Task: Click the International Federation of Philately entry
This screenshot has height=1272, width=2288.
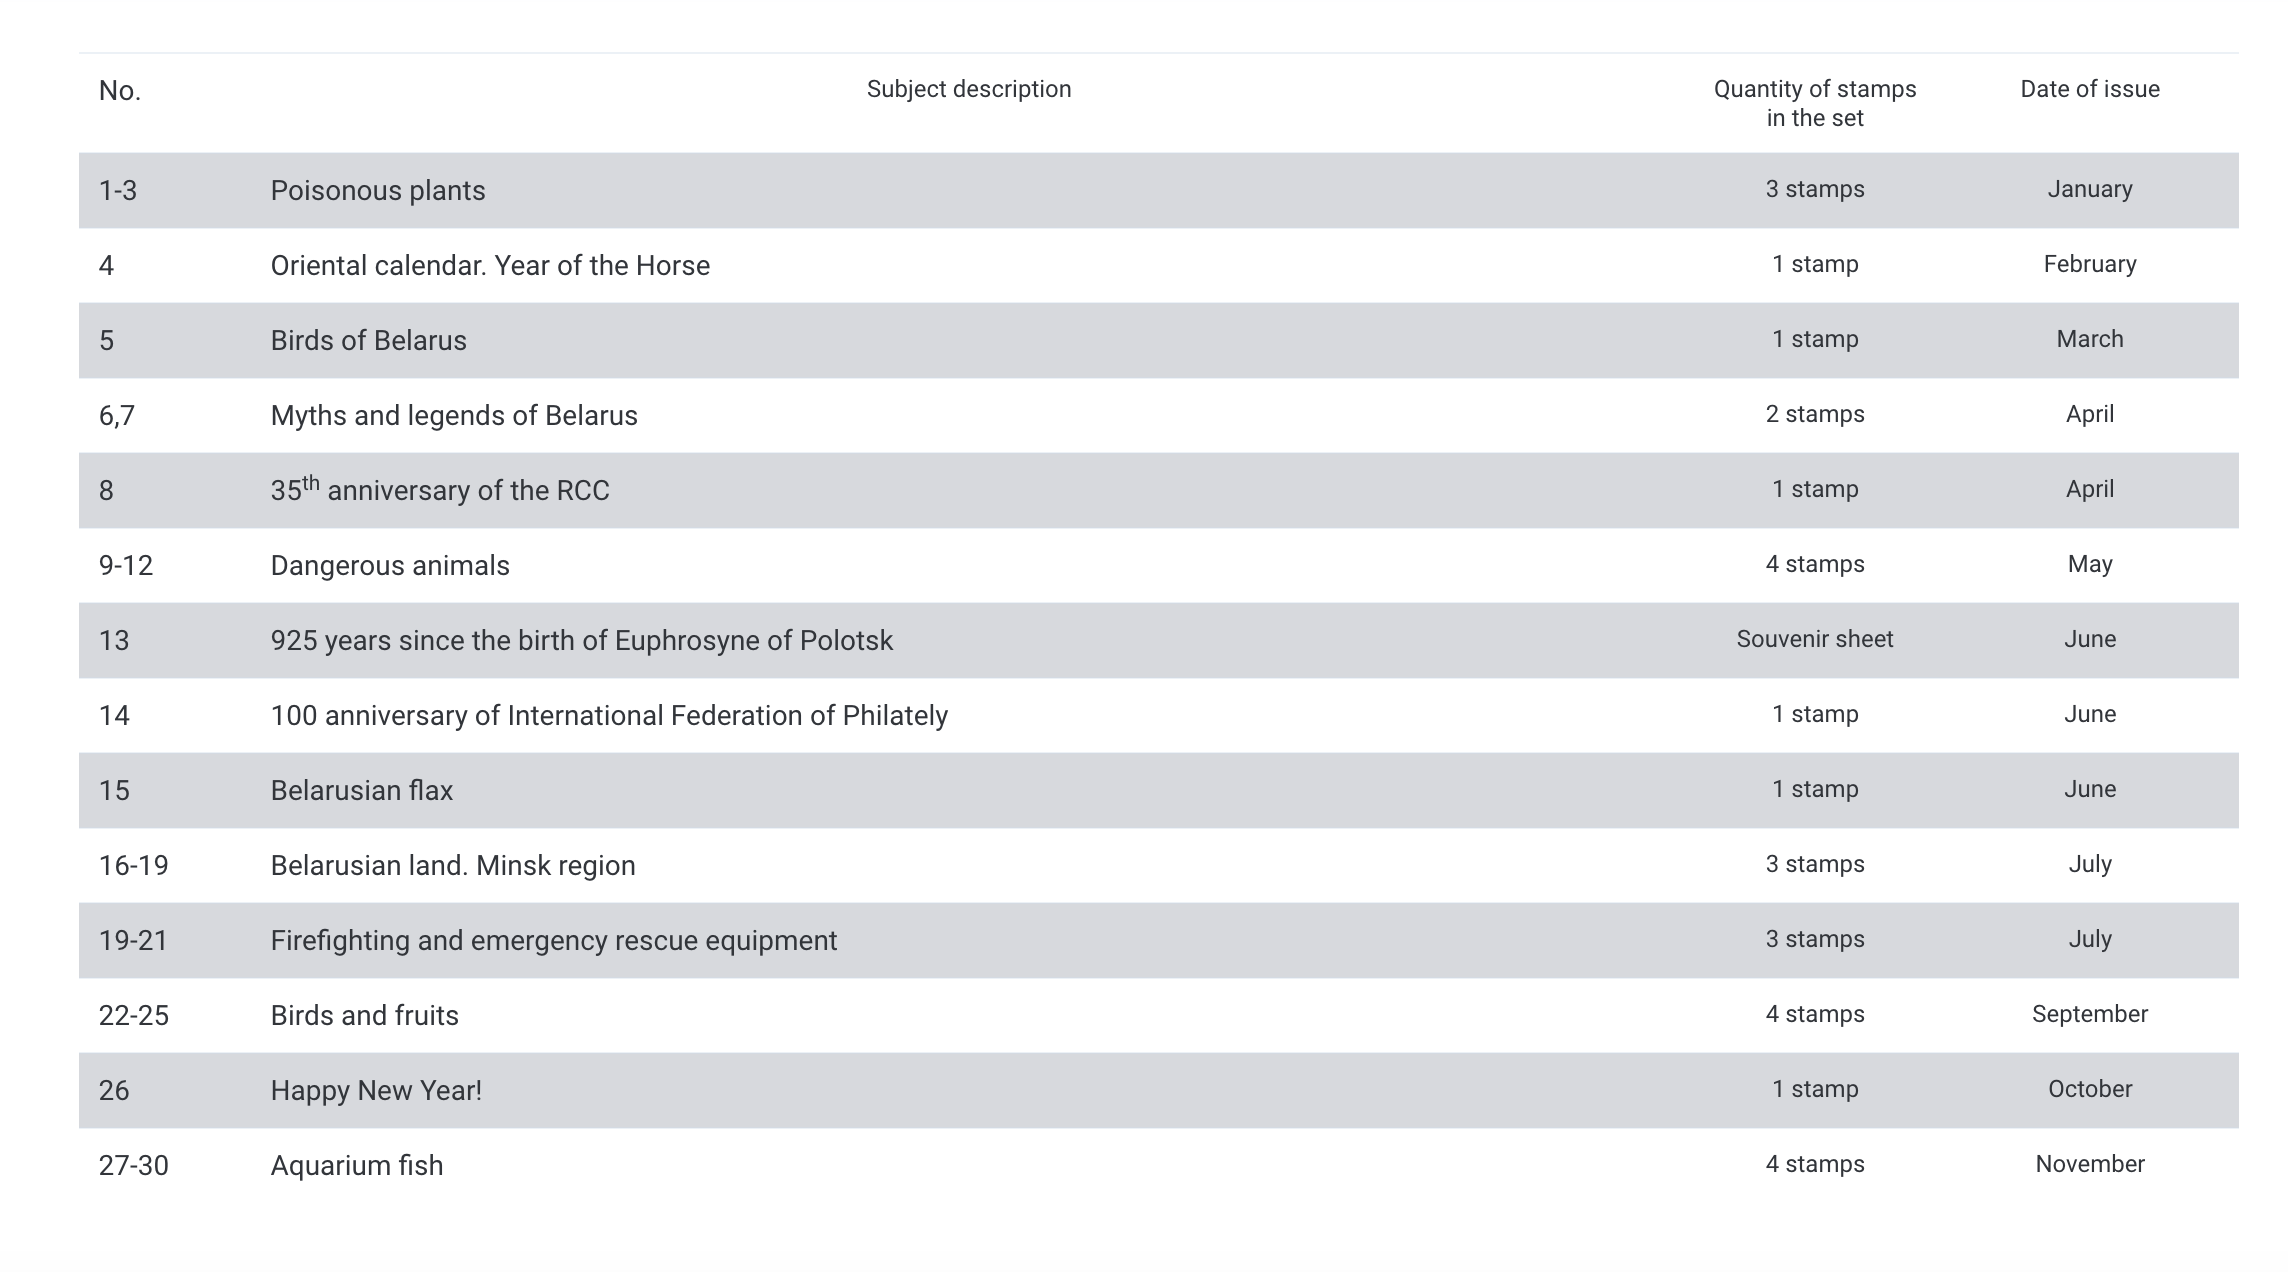Action: [x=608, y=715]
